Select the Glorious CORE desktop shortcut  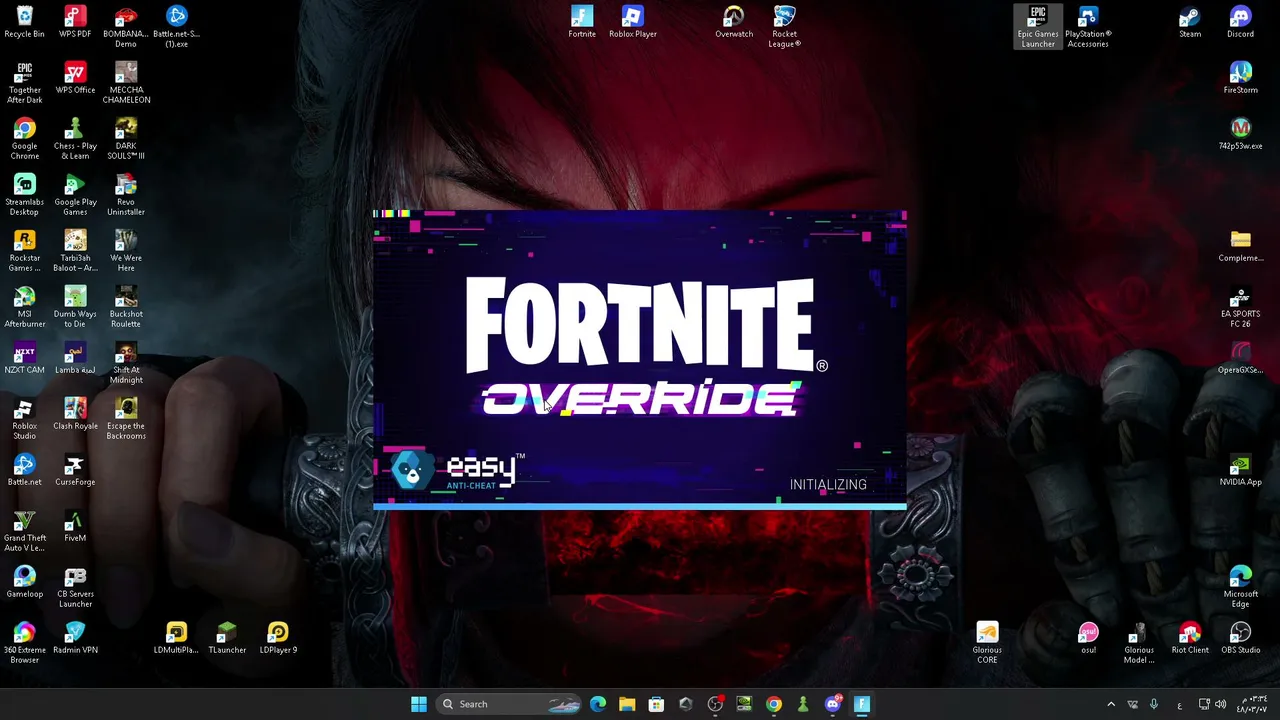(x=987, y=643)
